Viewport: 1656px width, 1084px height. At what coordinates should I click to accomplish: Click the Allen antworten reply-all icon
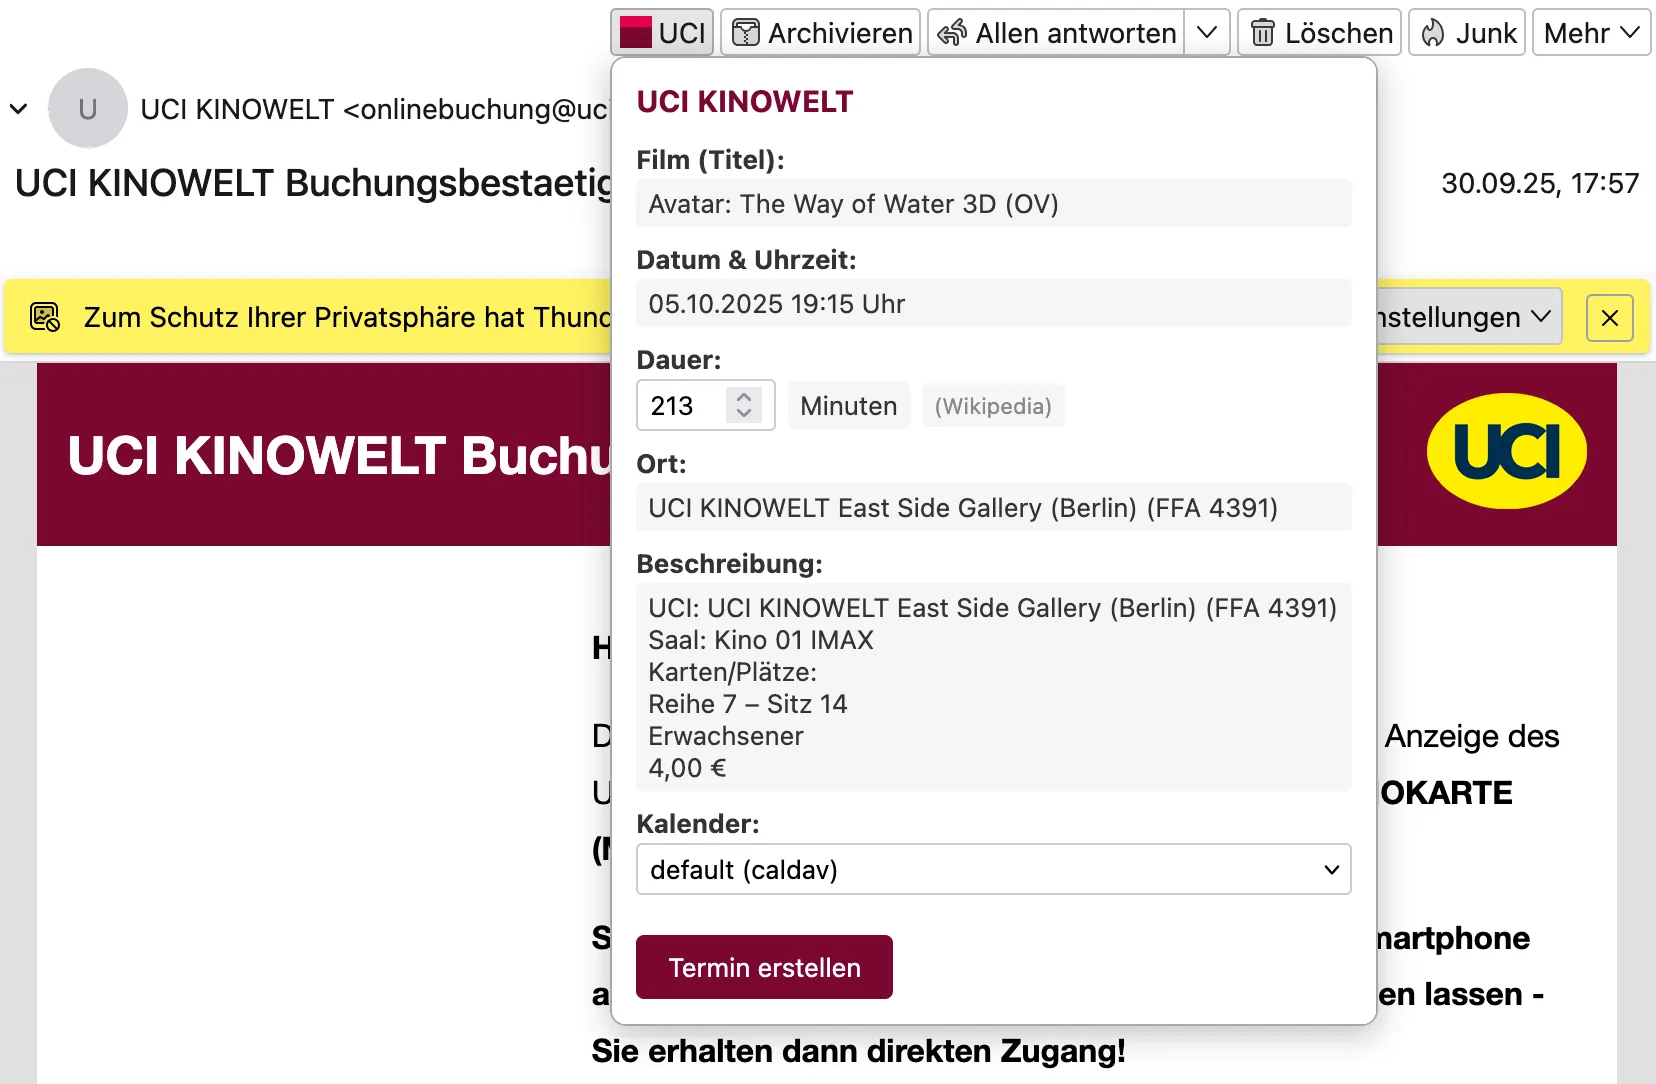point(952,32)
